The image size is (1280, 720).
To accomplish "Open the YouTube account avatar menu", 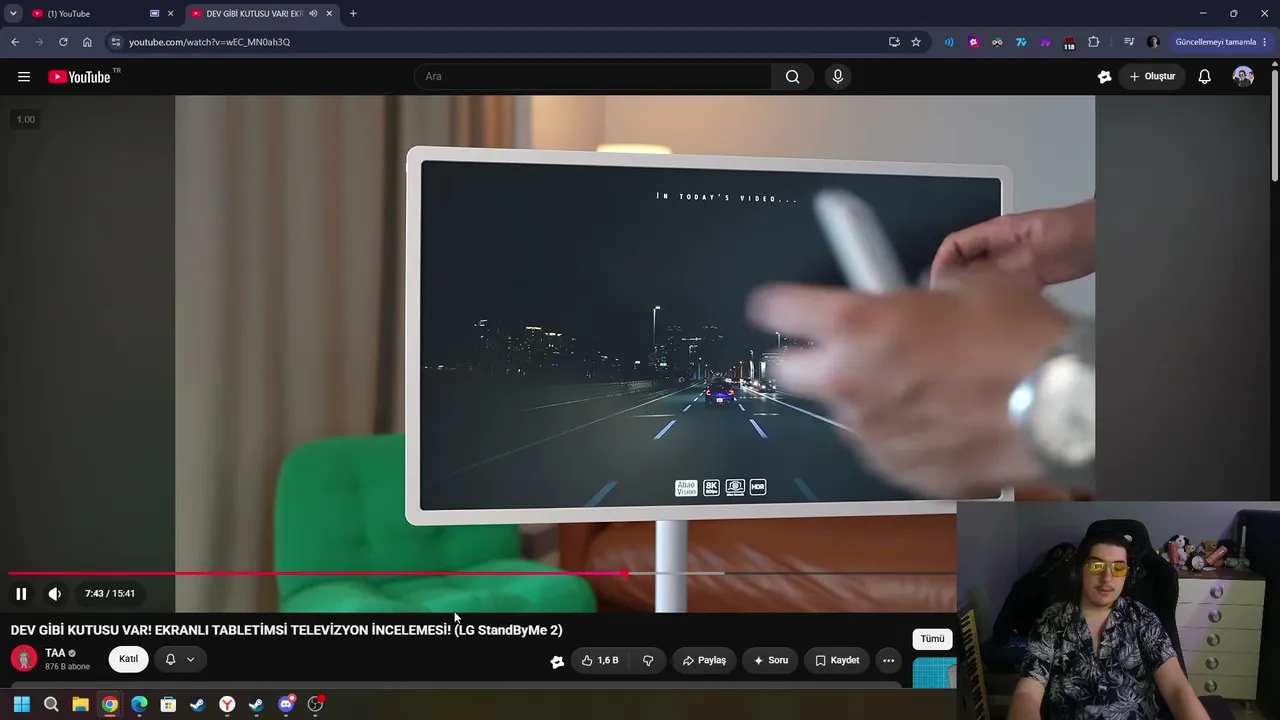I will click(1243, 77).
